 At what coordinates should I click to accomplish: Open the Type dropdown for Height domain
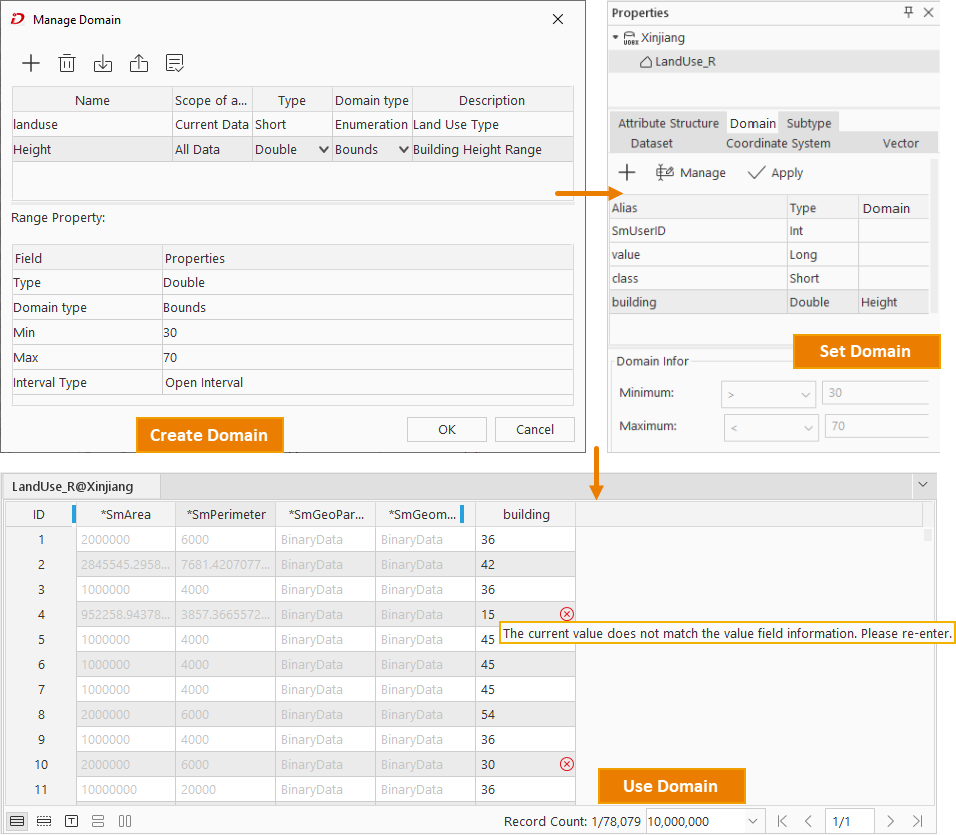click(323, 150)
